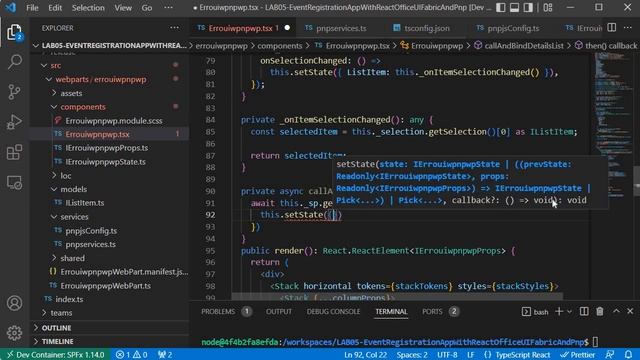640x360 pixels.
Task: Open the Explorer view in activity bar
Action: pyautogui.click(x=14, y=32)
